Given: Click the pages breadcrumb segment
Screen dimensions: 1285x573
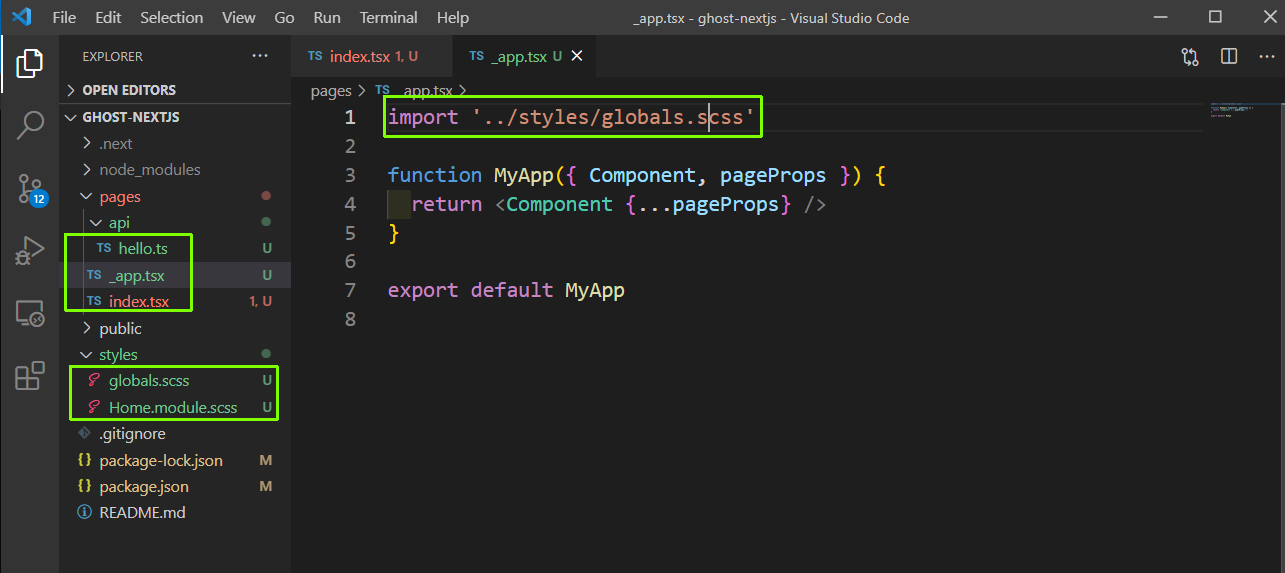Looking at the screenshot, I should [x=331, y=91].
